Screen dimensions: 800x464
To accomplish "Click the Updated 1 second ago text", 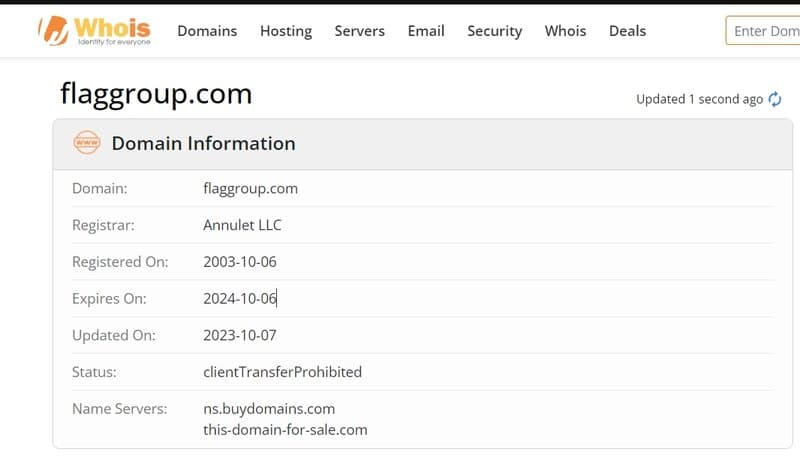I will click(699, 99).
